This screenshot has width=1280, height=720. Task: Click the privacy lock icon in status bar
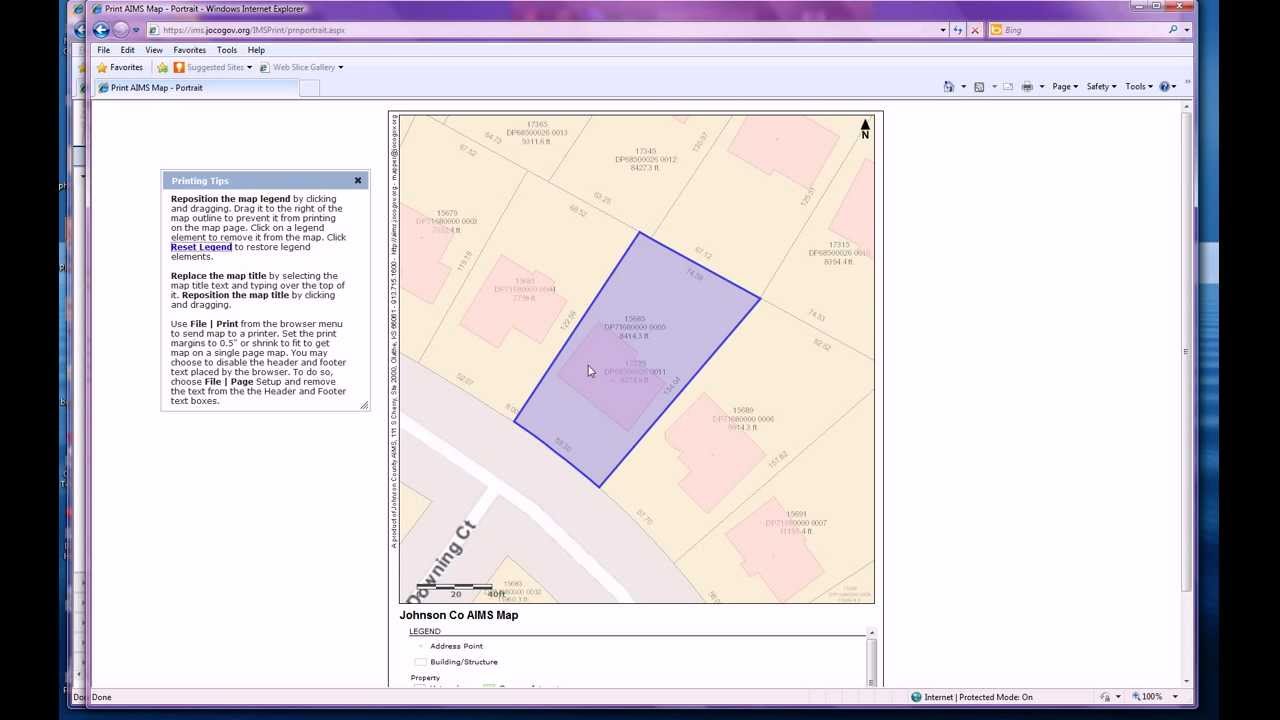[x=1106, y=697]
